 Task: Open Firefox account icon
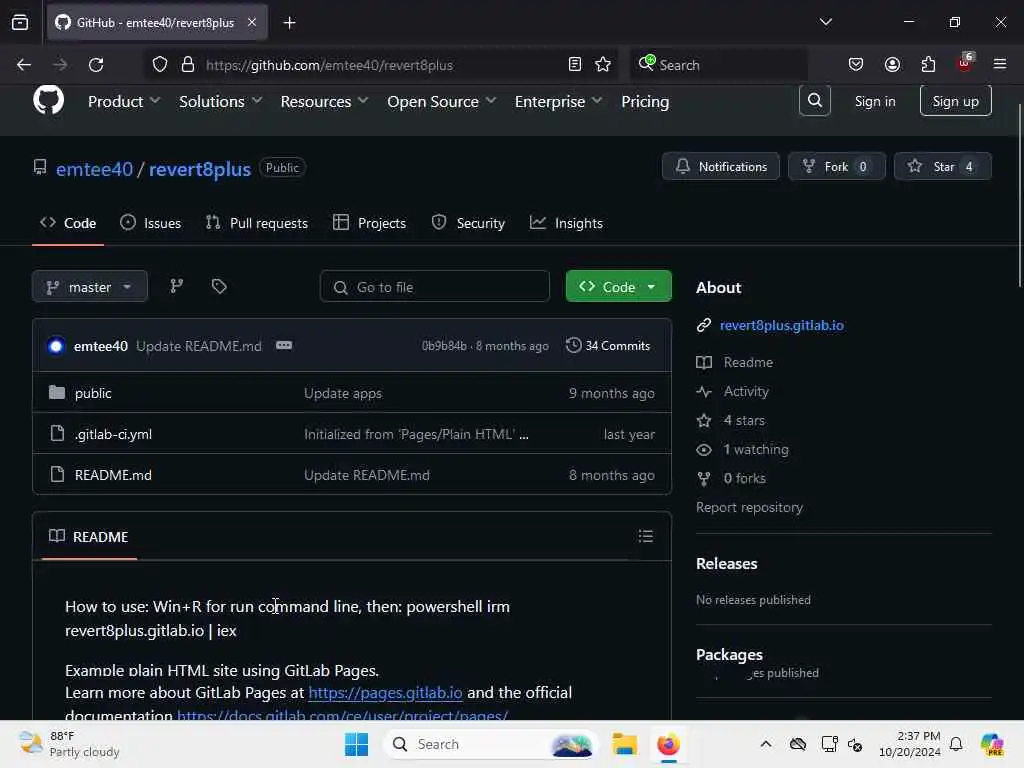[892, 65]
